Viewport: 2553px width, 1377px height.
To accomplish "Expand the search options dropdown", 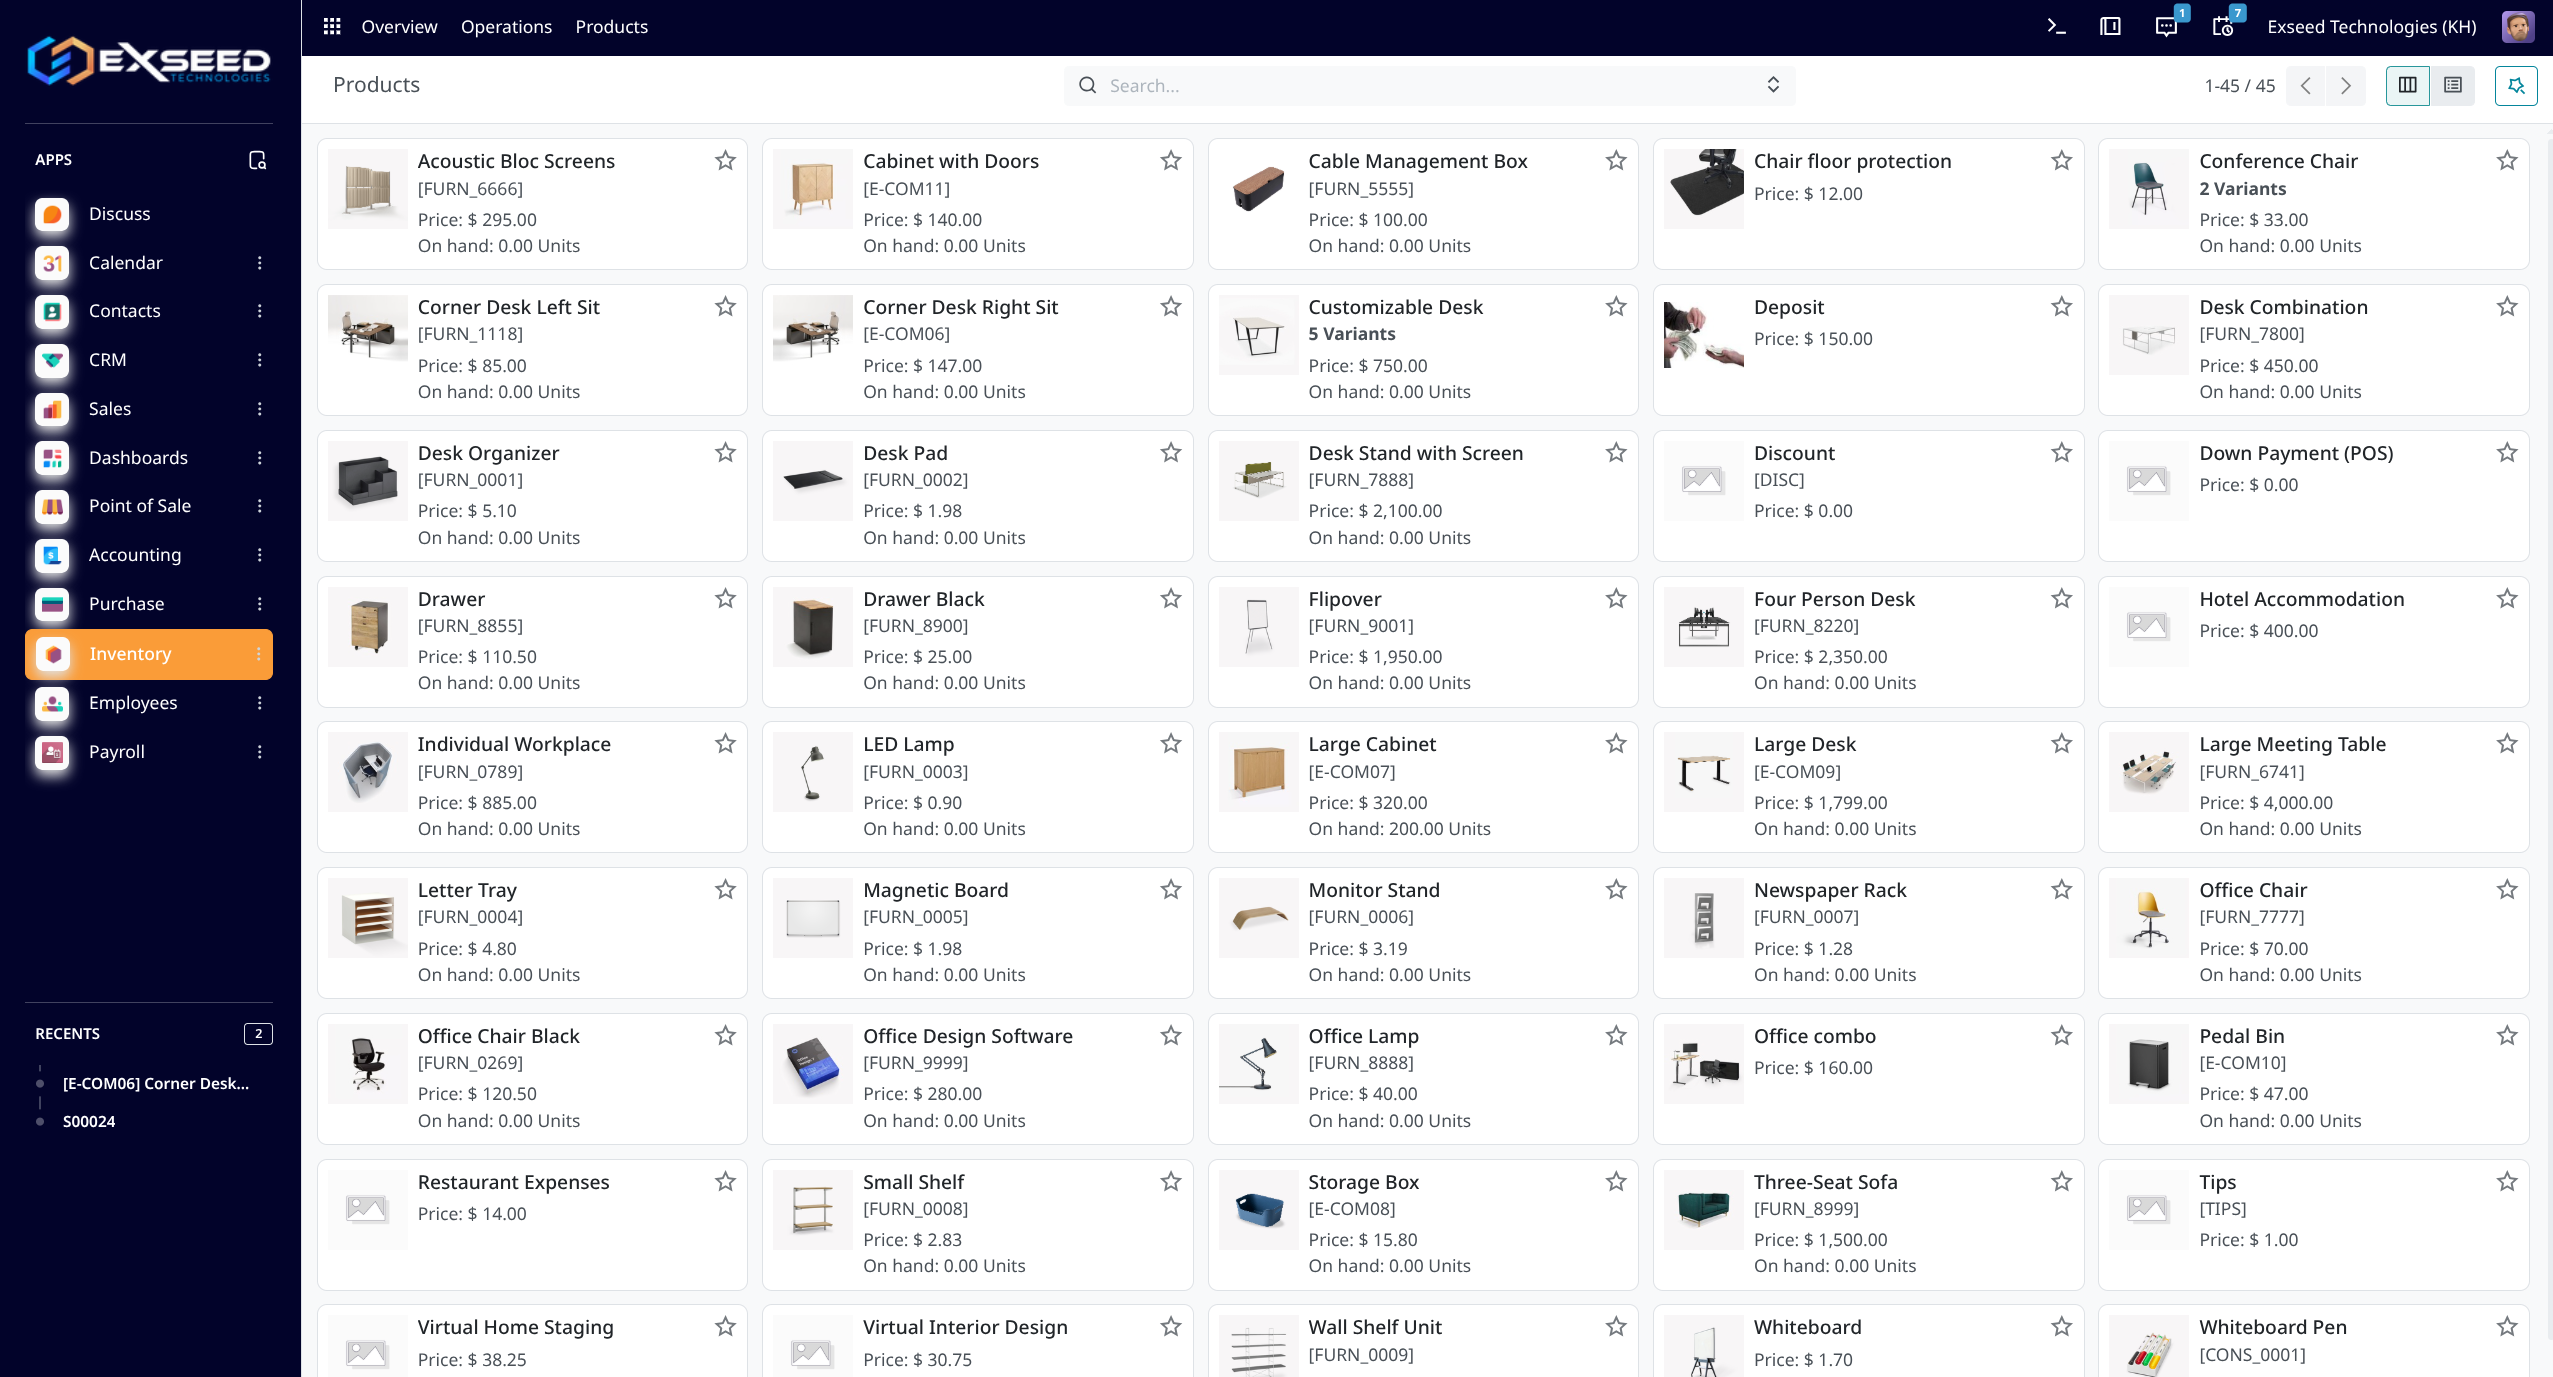I will pos(1772,85).
